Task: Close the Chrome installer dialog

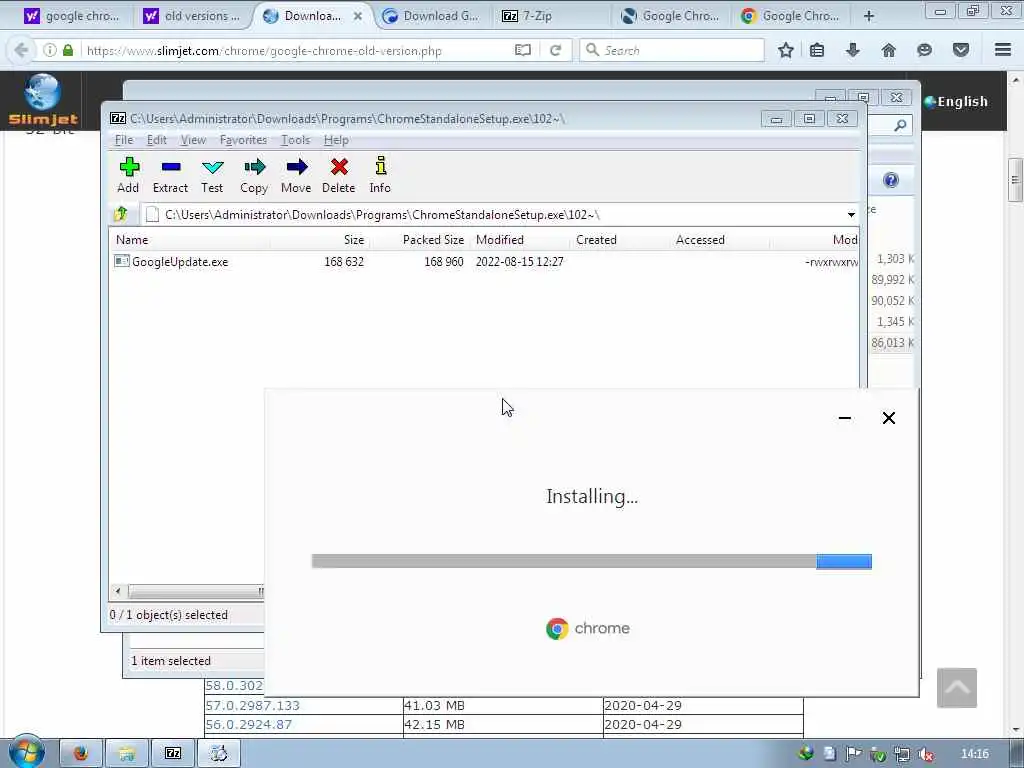Action: [888, 418]
